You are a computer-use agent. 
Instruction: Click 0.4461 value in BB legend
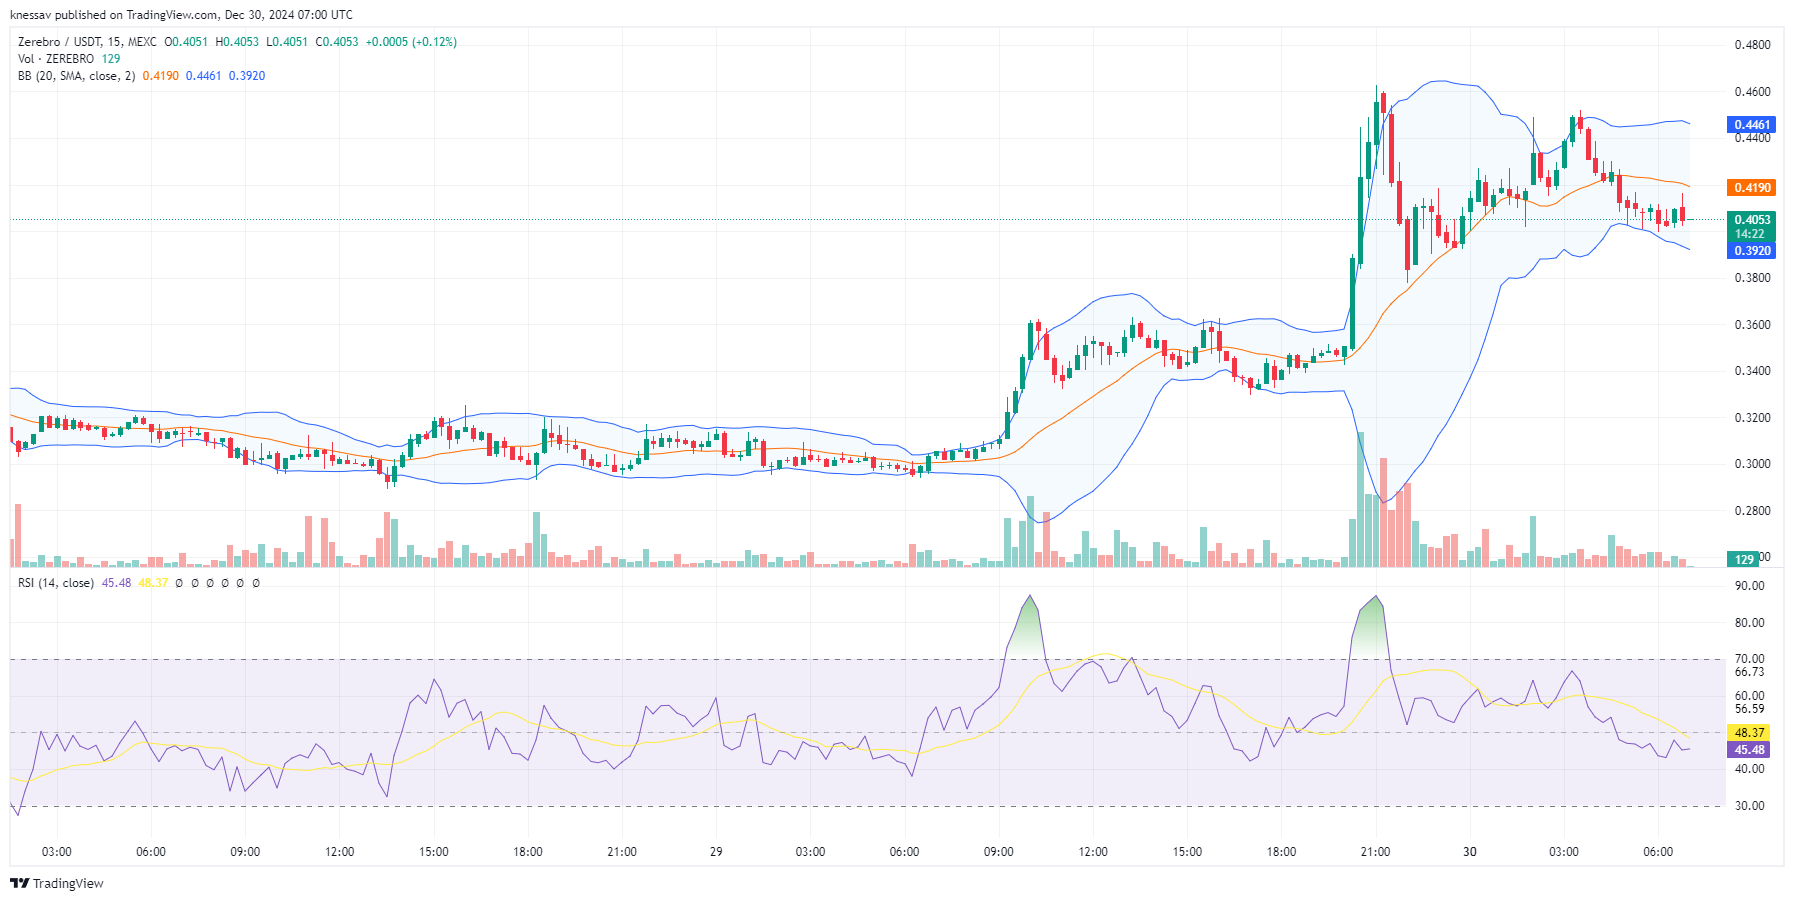click(204, 76)
